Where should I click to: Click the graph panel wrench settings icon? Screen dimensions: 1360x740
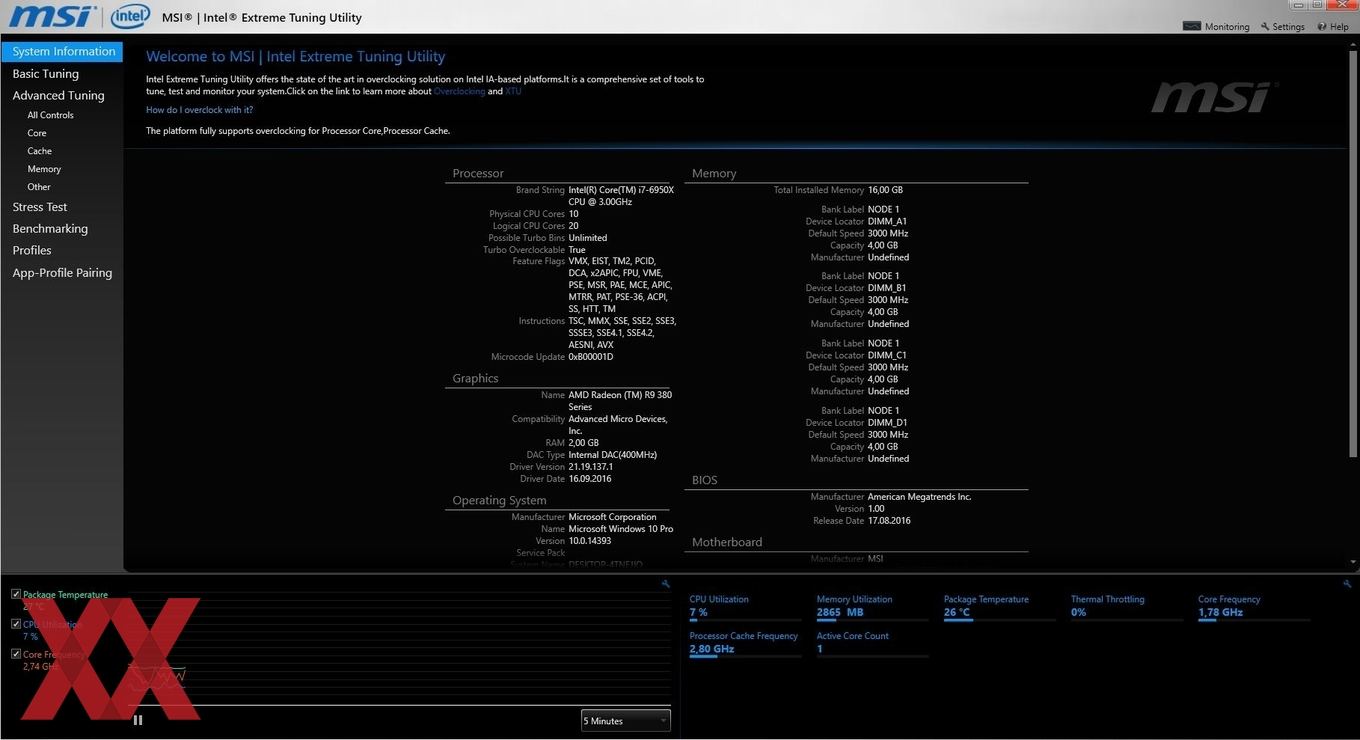(x=666, y=584)
